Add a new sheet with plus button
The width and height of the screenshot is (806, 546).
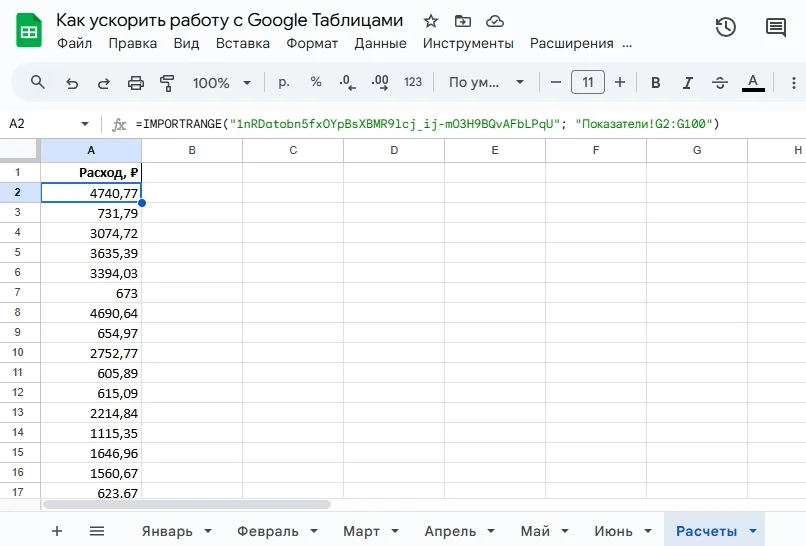[x=57, y=531]
